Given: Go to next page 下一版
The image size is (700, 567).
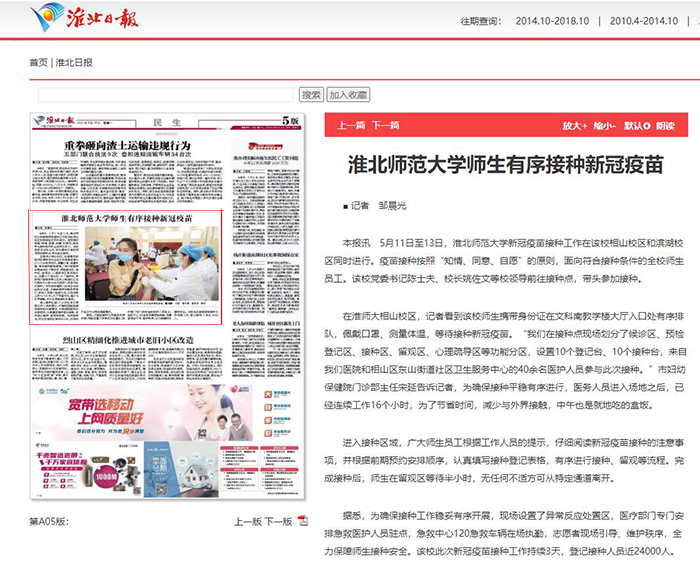Looking at the screenshot, I should pos(280,521).
